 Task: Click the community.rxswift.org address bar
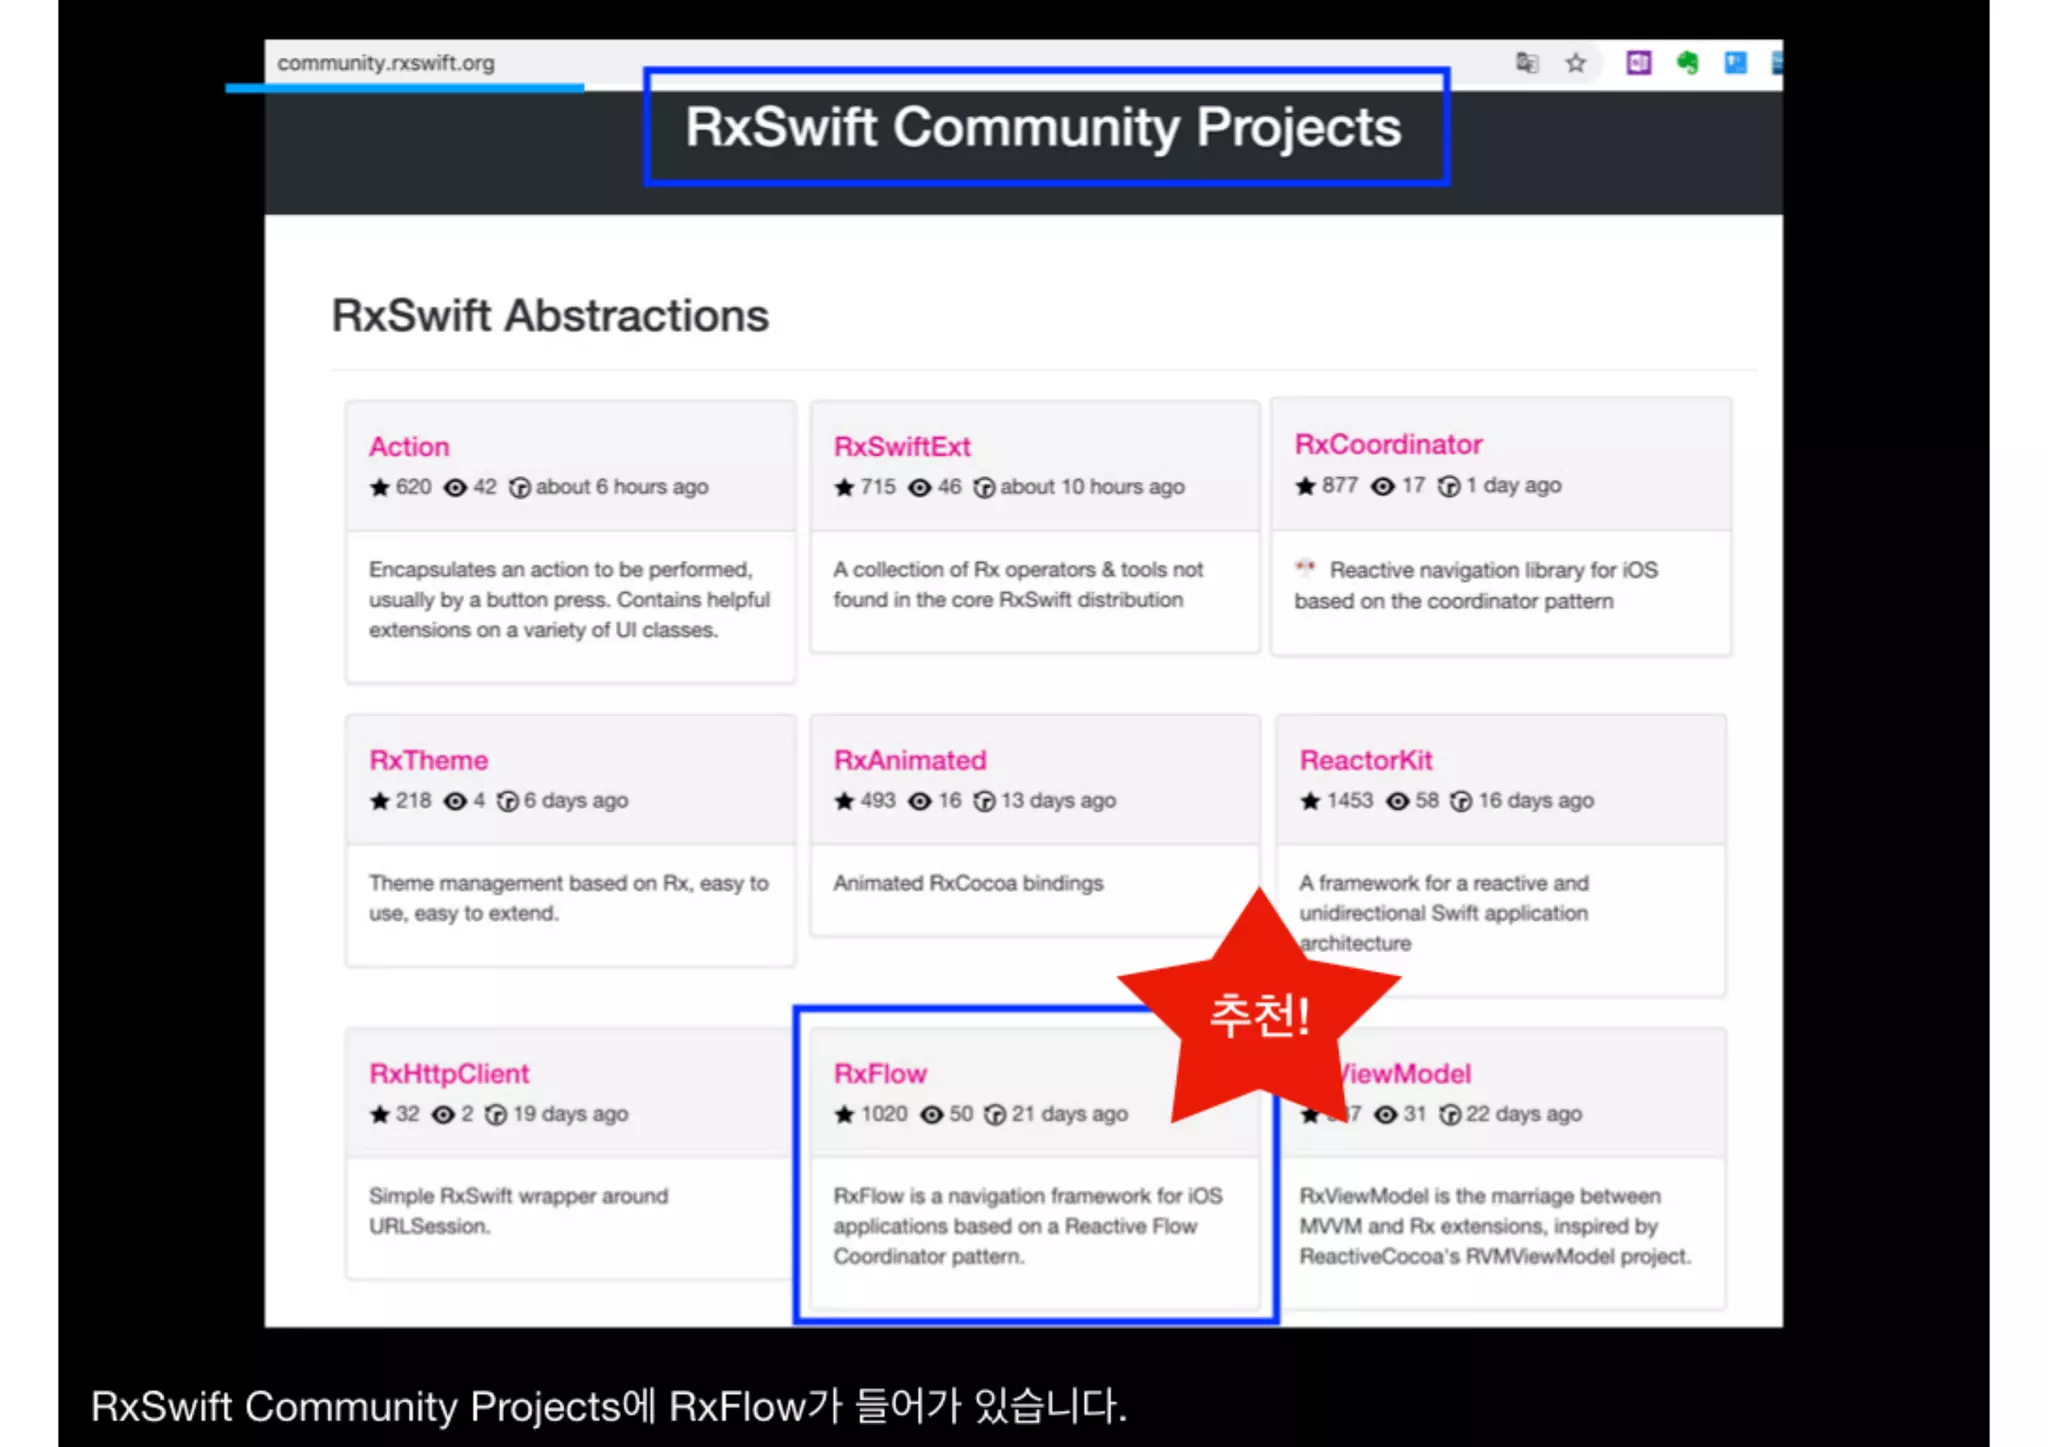click(x=386, y=63)
